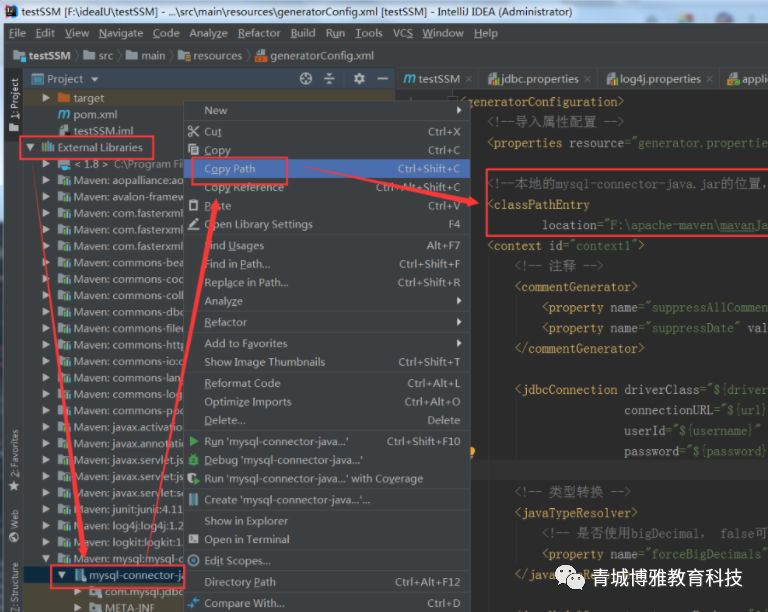
Task: Choose Add to Favorites entry
Action: [x=327, y=343]
